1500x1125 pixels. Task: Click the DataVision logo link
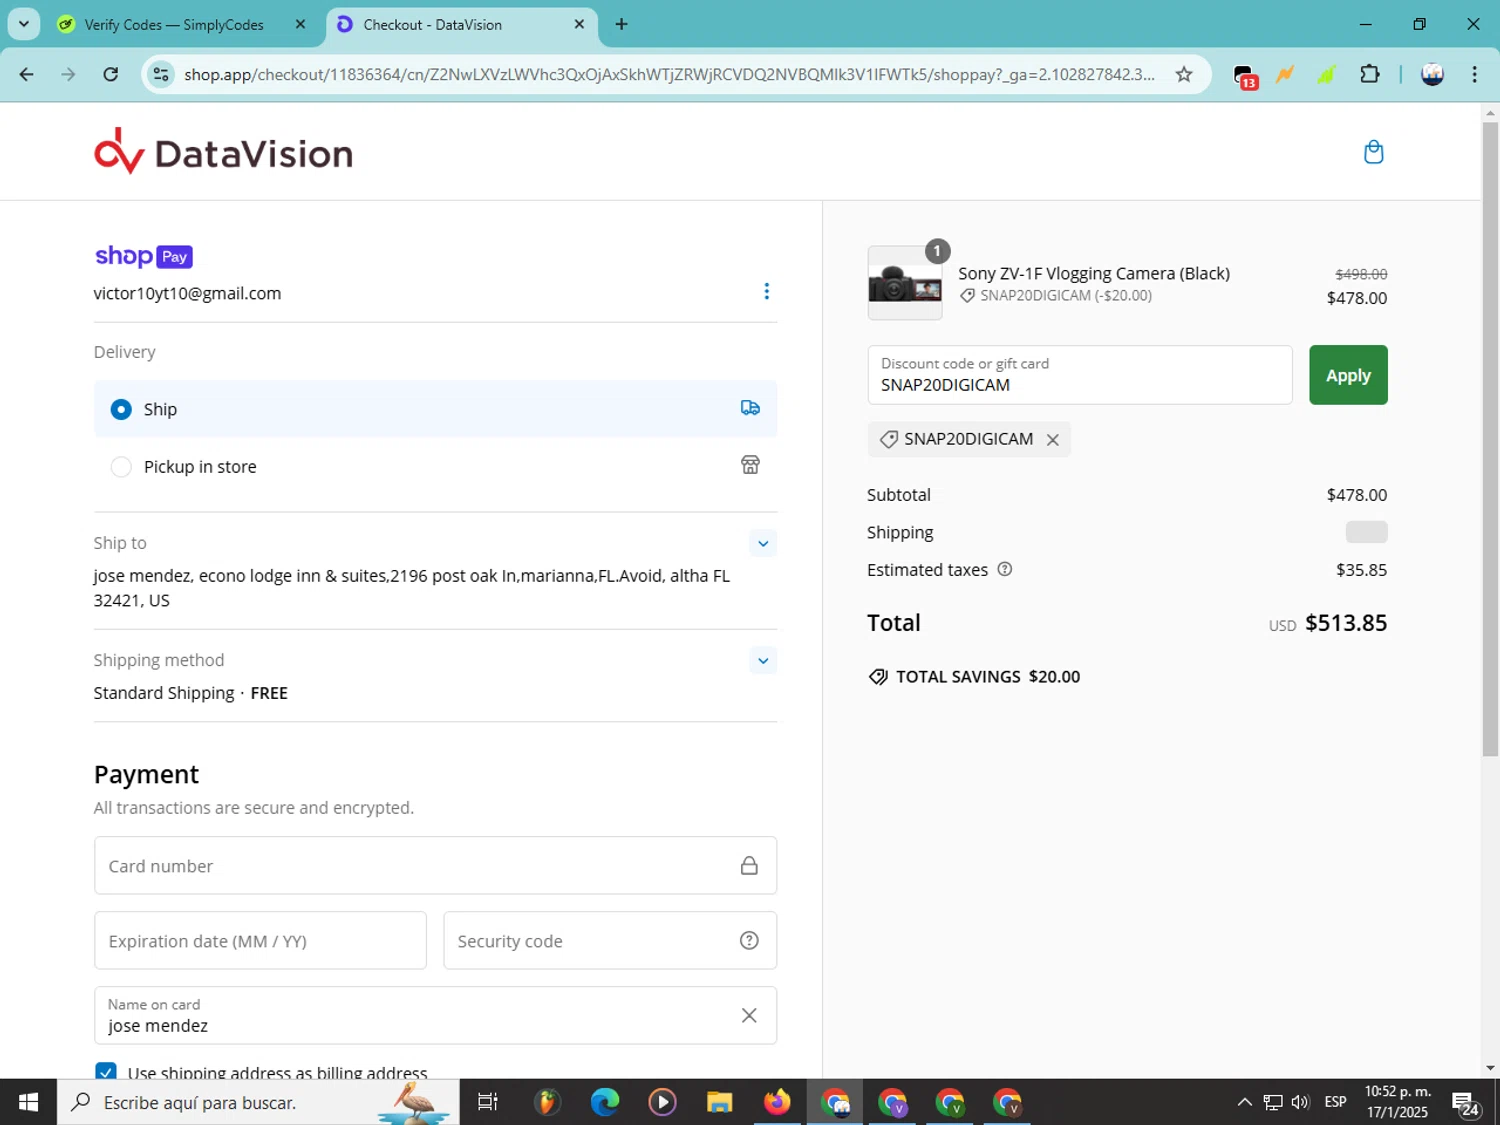(x=223, y=152)
